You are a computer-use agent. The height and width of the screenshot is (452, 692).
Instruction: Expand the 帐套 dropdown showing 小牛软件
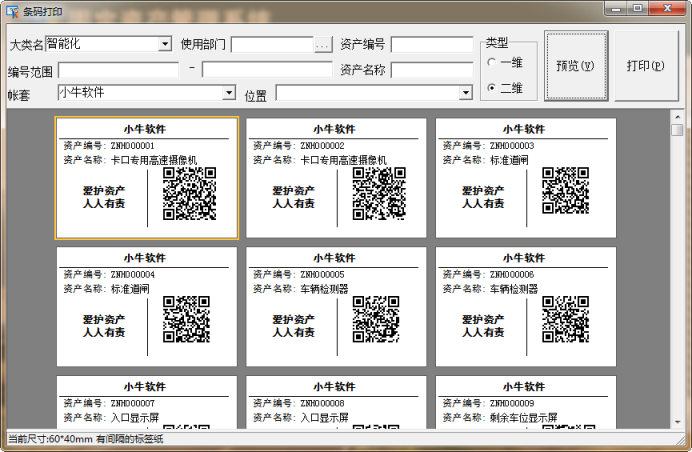tap(229, 93)
